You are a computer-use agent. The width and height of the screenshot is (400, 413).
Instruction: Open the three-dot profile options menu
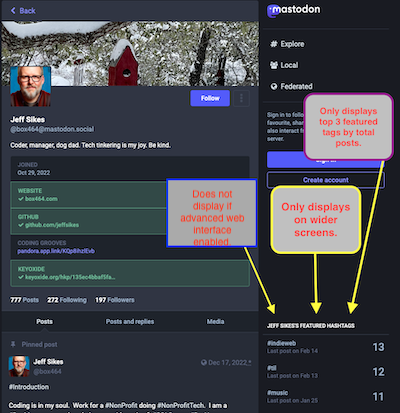[241, 98]
